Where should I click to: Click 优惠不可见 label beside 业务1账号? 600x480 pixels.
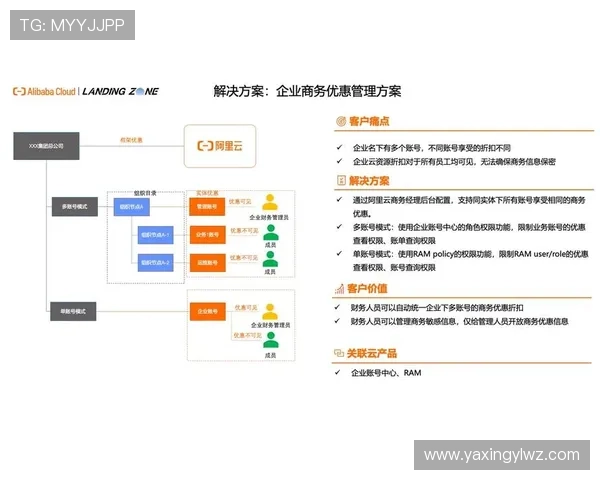pos(244,230)
